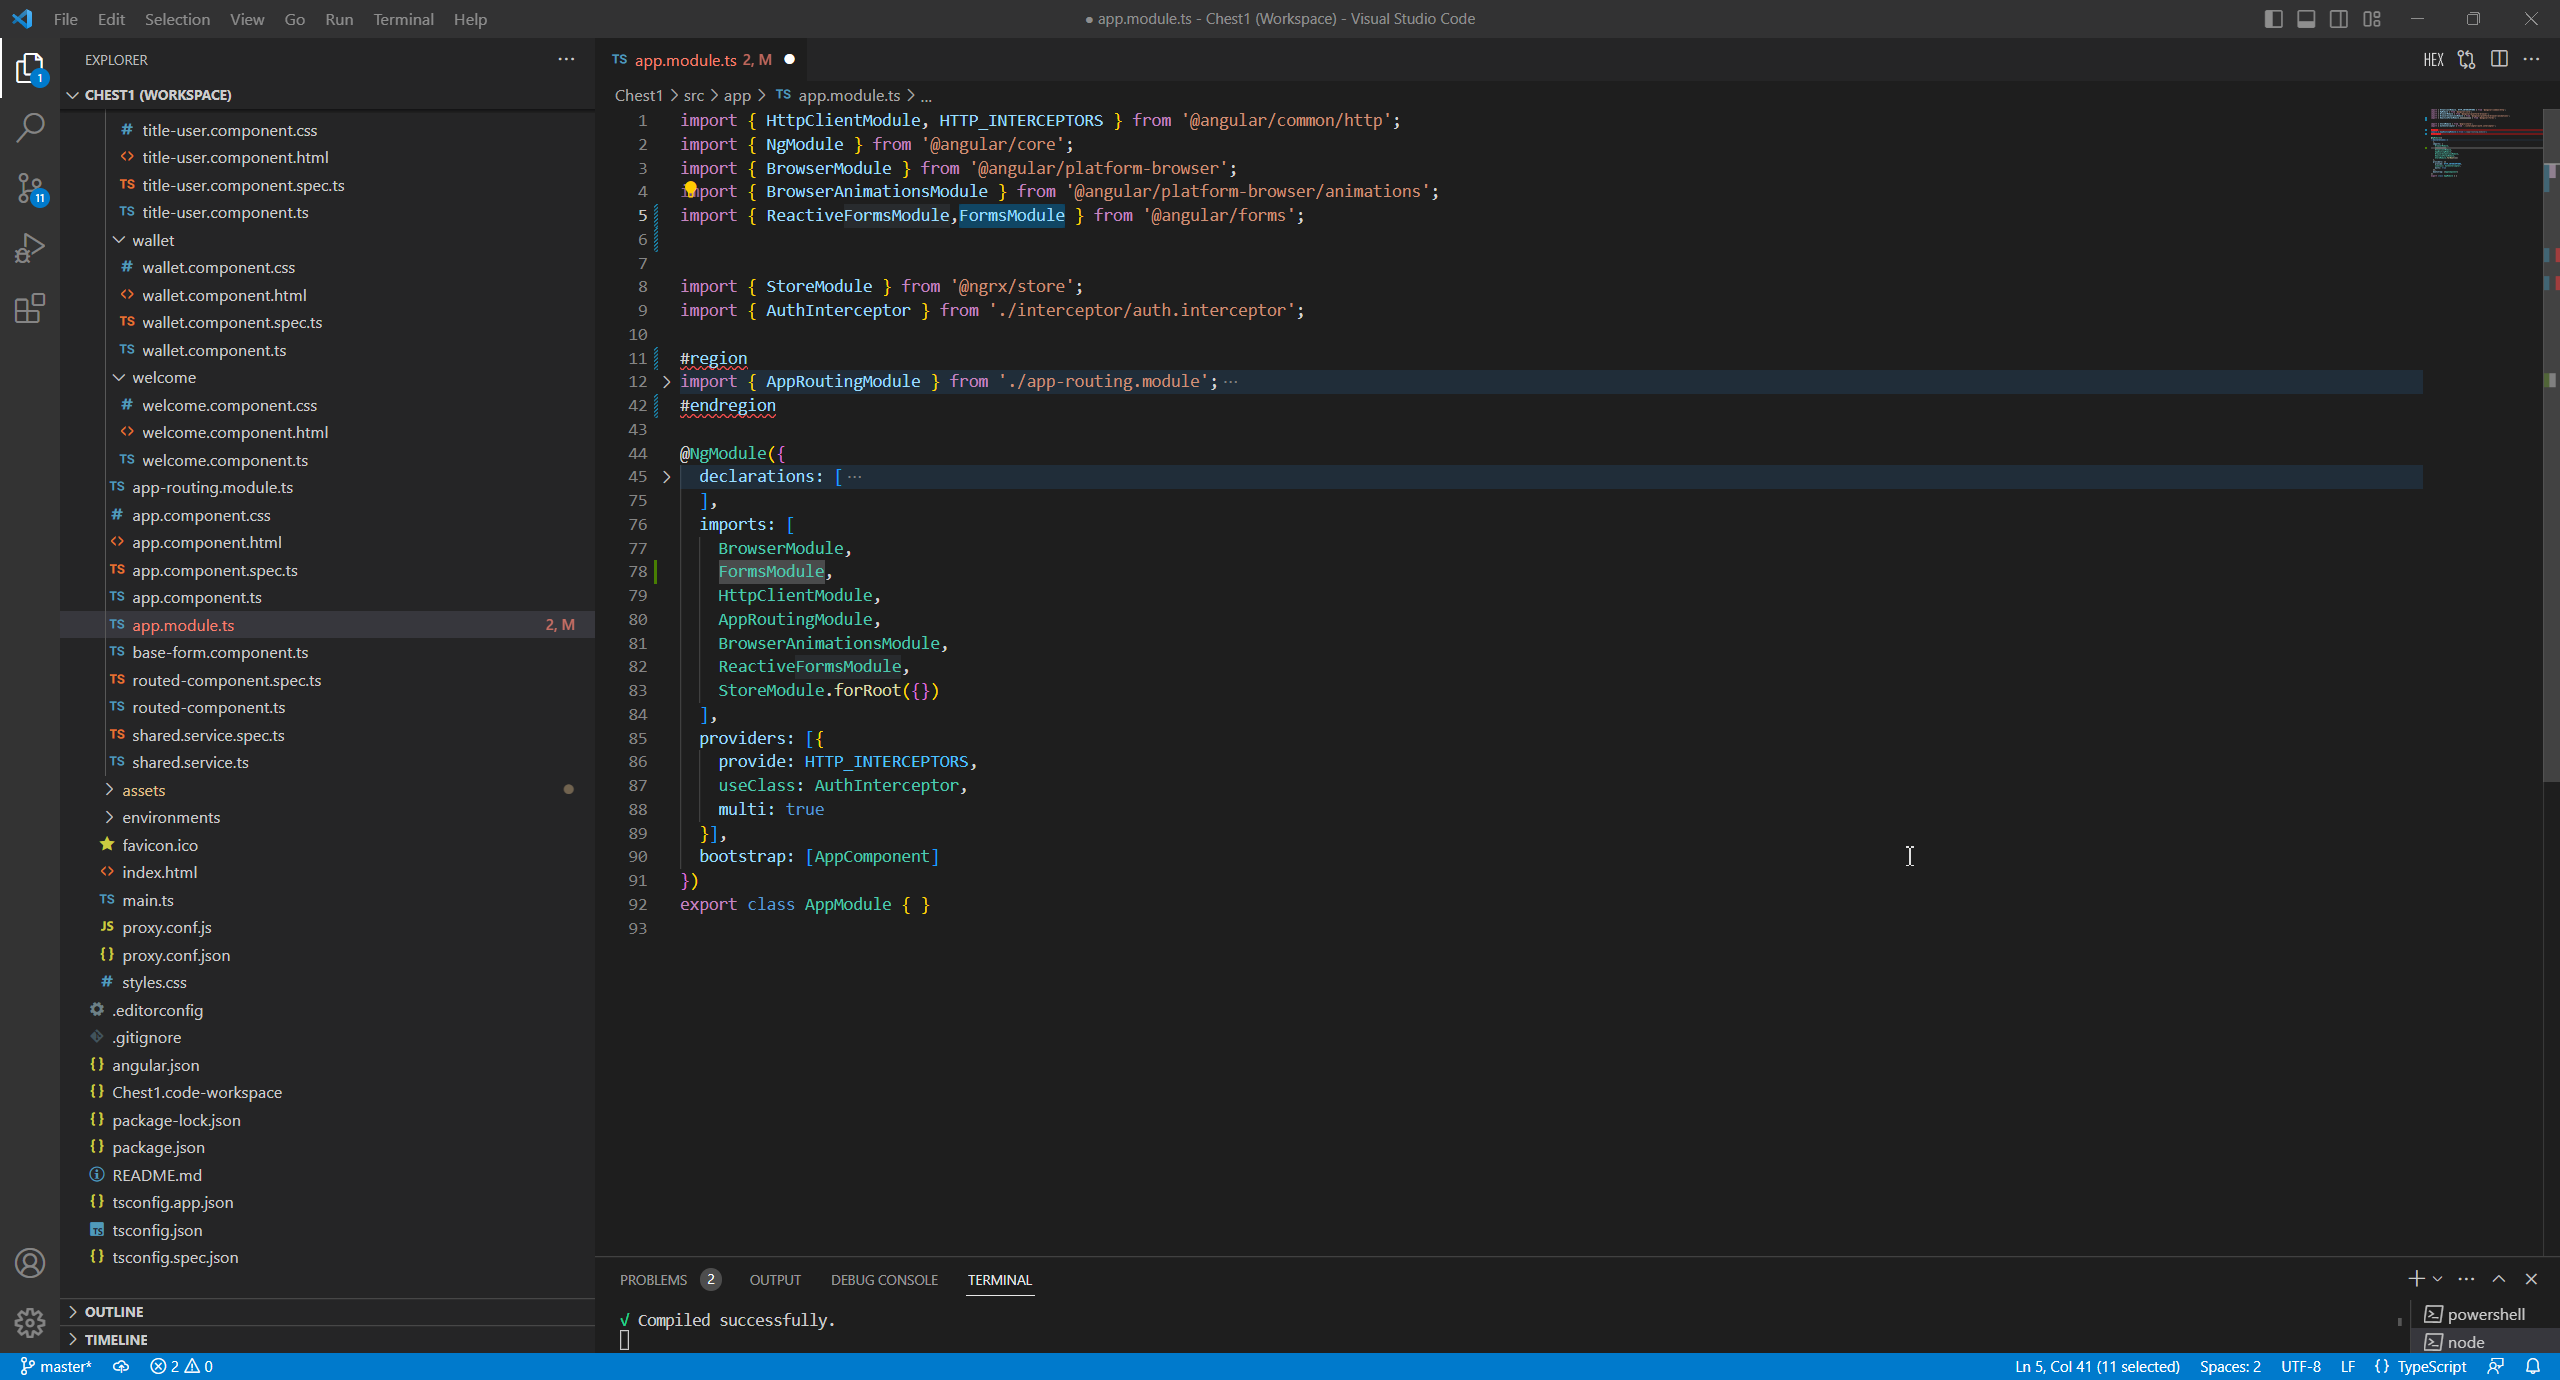Image resolution: width=2560 pixels, height=1380 pixels.
Task: Click the Manage gear icon
Action: coord(30,1322)
